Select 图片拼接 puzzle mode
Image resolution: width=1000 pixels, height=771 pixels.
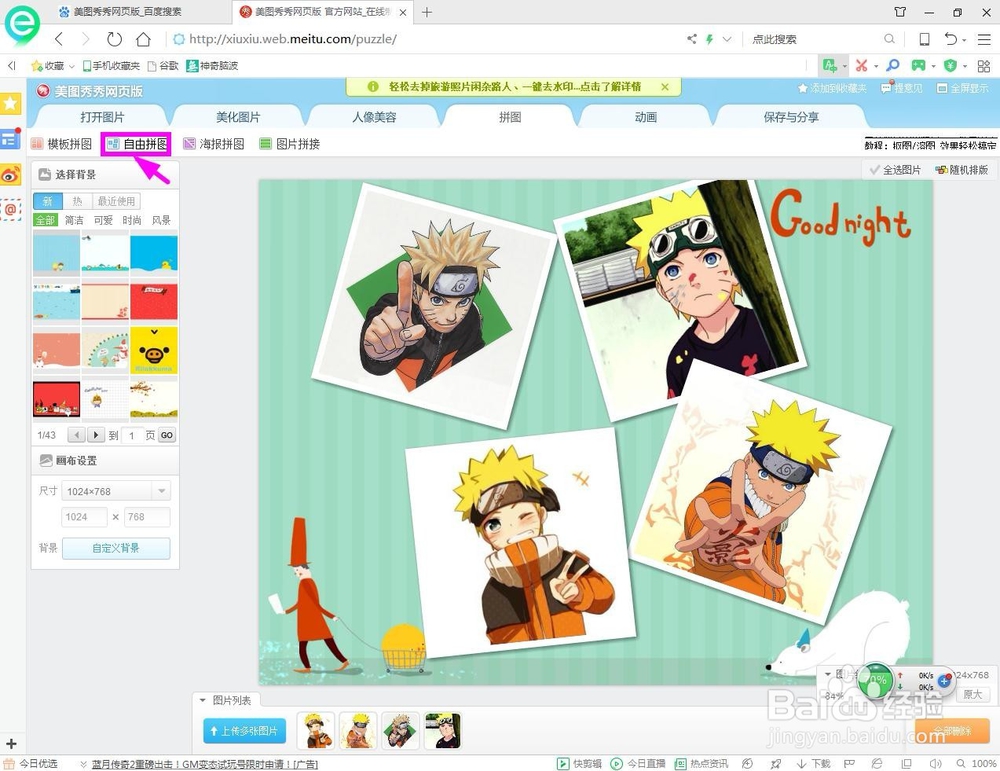[290, 144]
